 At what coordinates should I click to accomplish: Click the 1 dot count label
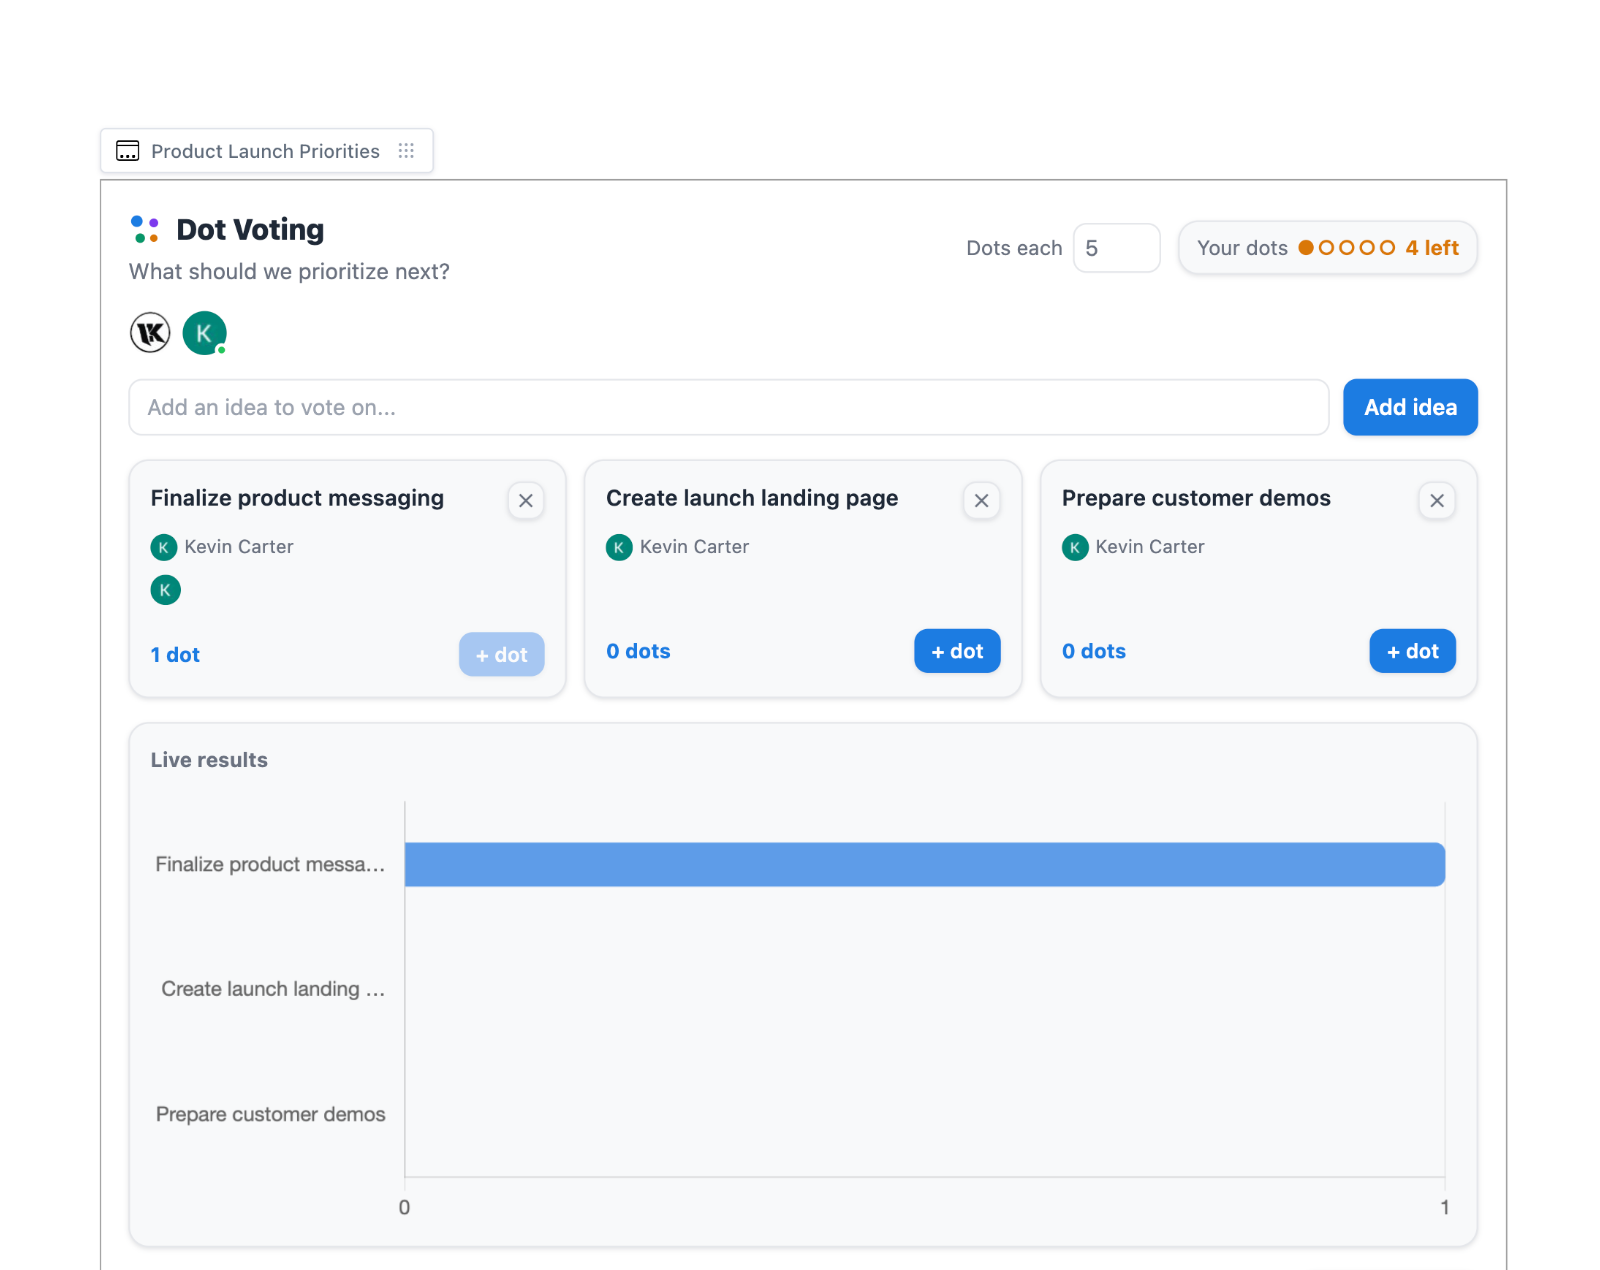click(175, 655)
